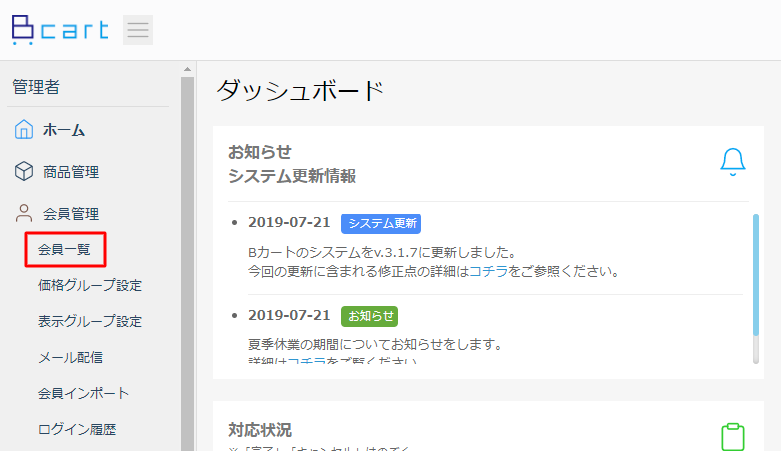Open 価格グループ設定
Viewport: 781px width, 451px height.
tap(90, 285)
